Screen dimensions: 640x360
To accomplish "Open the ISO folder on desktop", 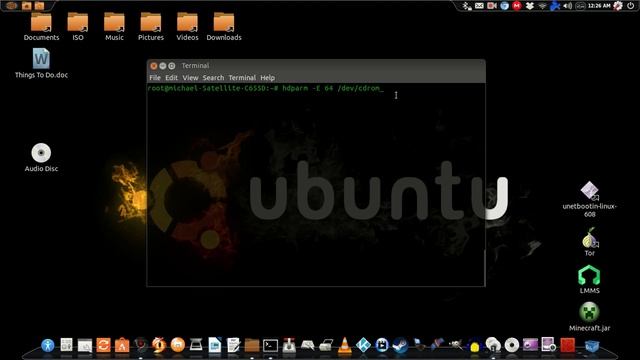I will [78, 27].
